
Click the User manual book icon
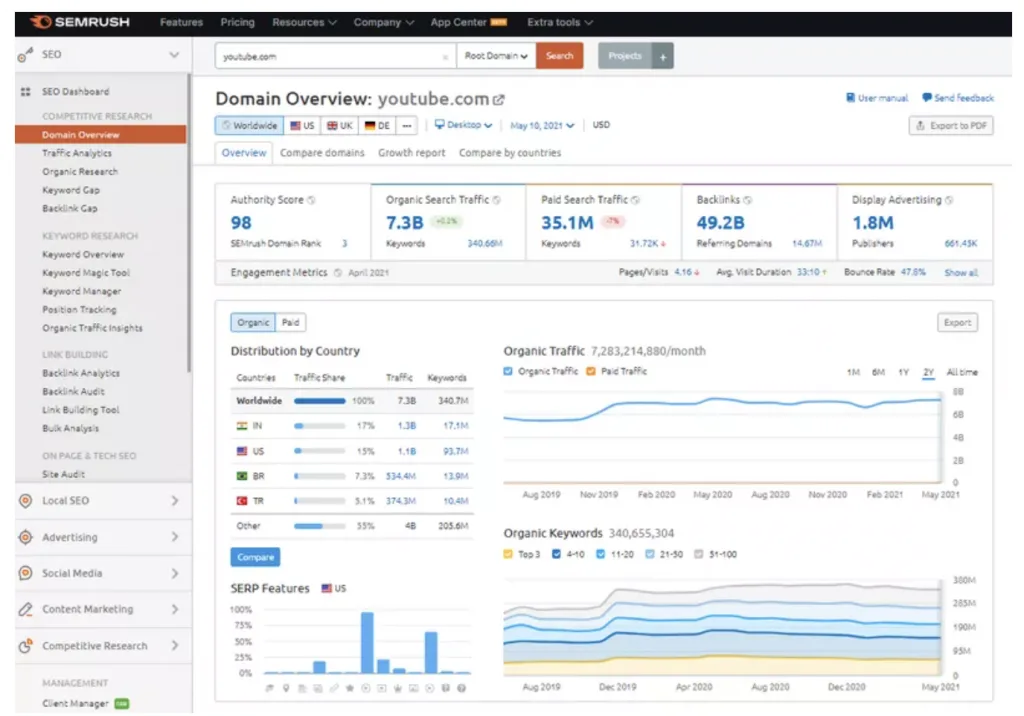point(850,98)
